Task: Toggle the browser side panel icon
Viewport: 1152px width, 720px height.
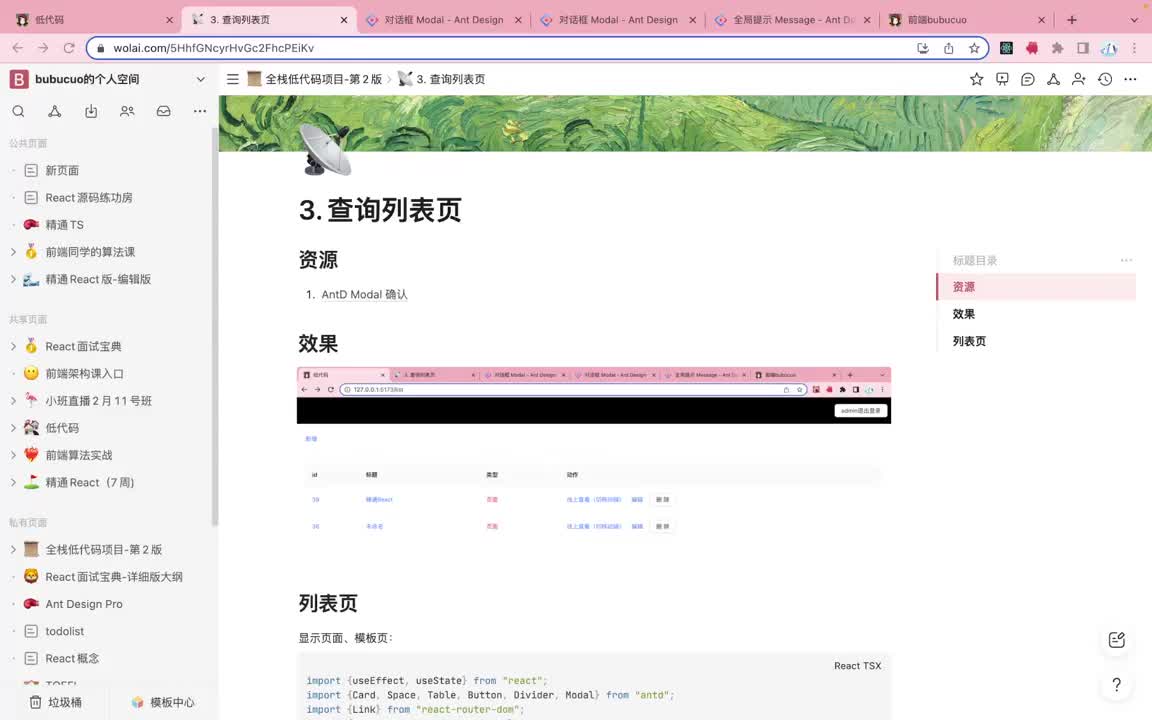Action: tap(1083, 48)
